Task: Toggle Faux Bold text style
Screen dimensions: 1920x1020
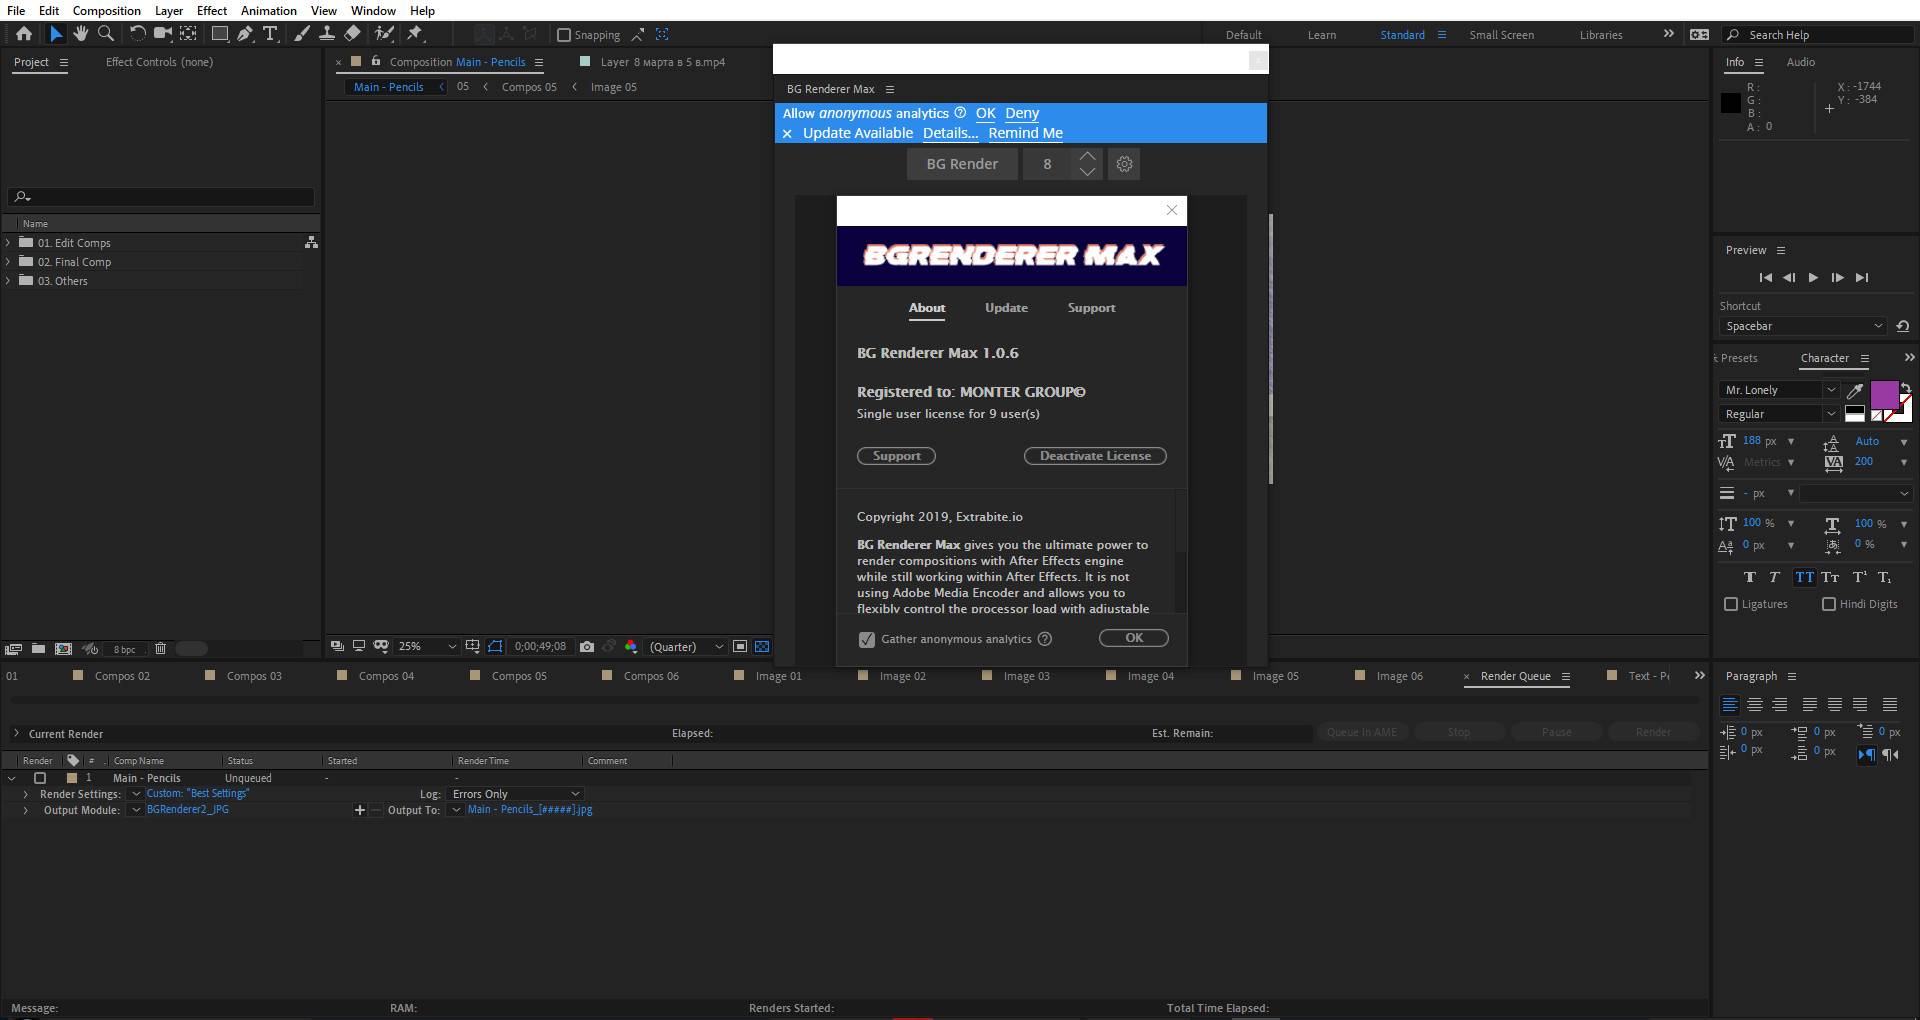Action: coord(1749,577)
